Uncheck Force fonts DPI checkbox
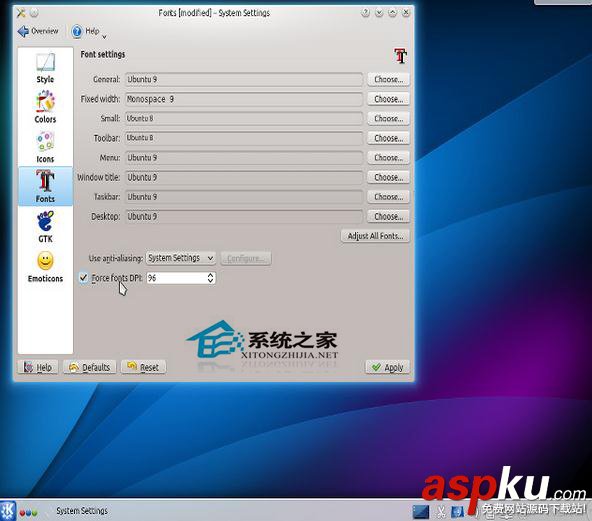 tap(83, 278)
